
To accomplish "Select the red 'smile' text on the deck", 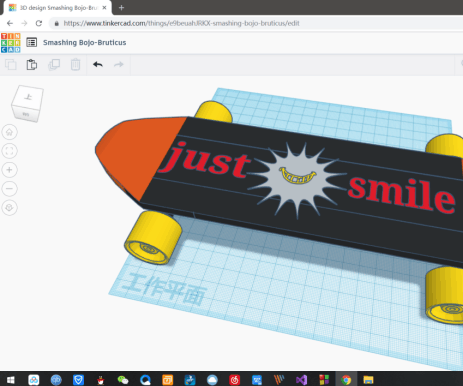I will [401, 194].
